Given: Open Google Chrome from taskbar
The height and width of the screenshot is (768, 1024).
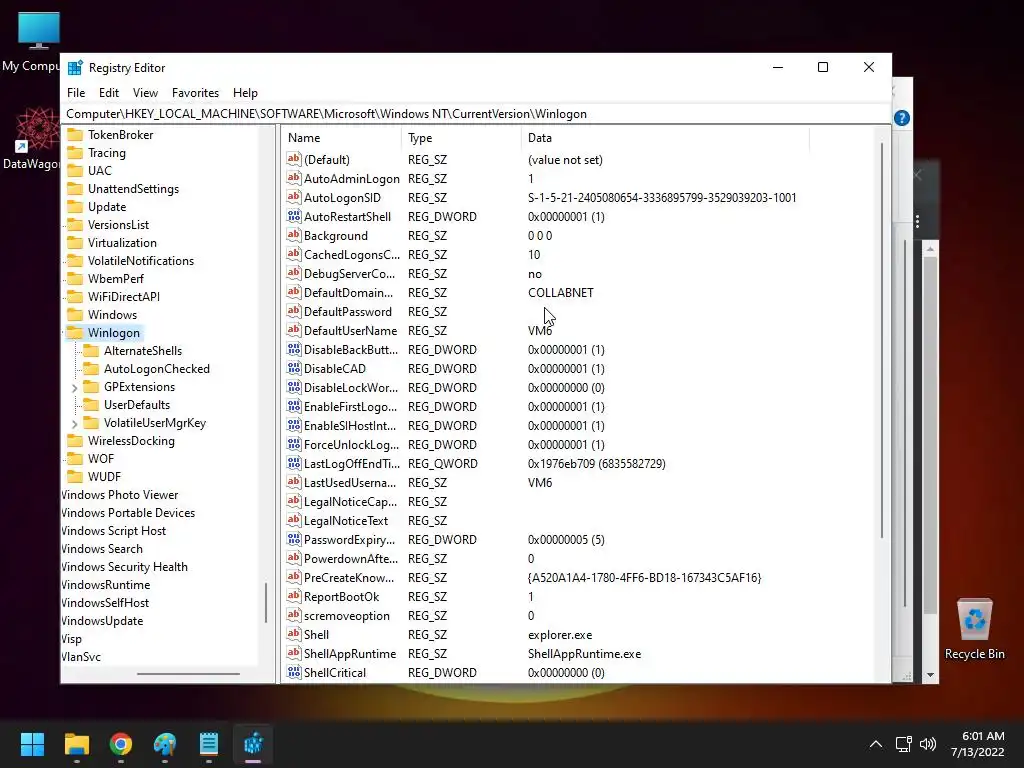Looking at the screenshot, I should point(121,744).
